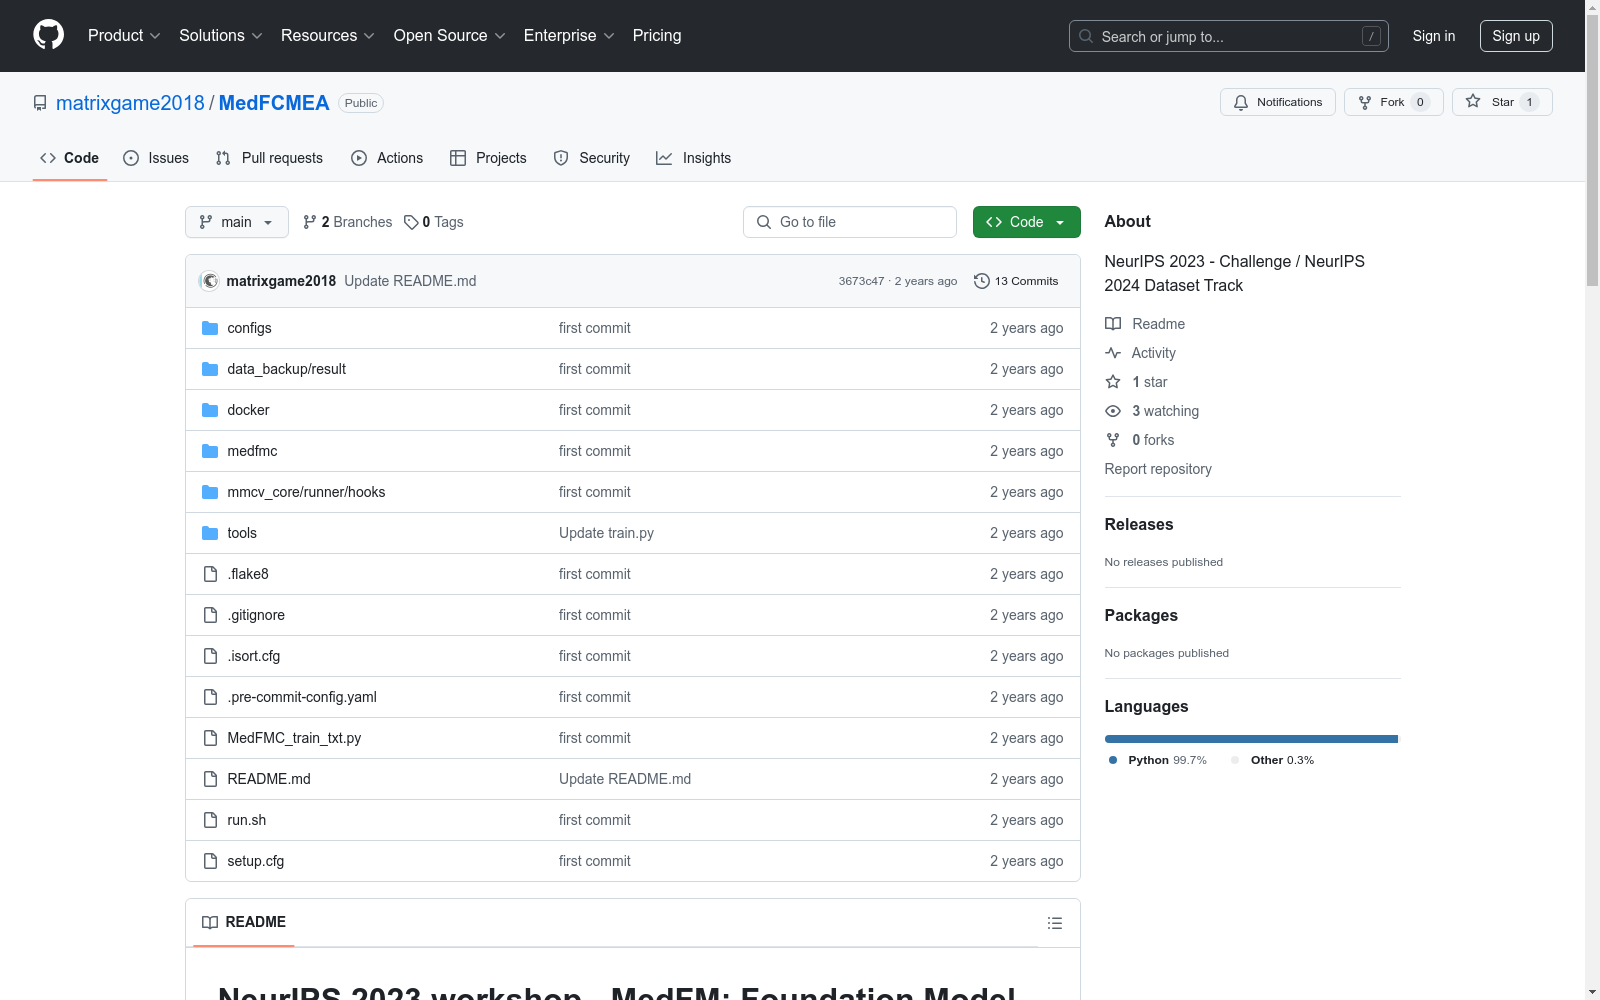The width and height of the screenshot is (1600, 1000).
Task: Open the .pre-commit-config.yaml file
Action: pyautogui.click(x=302, y=697)
